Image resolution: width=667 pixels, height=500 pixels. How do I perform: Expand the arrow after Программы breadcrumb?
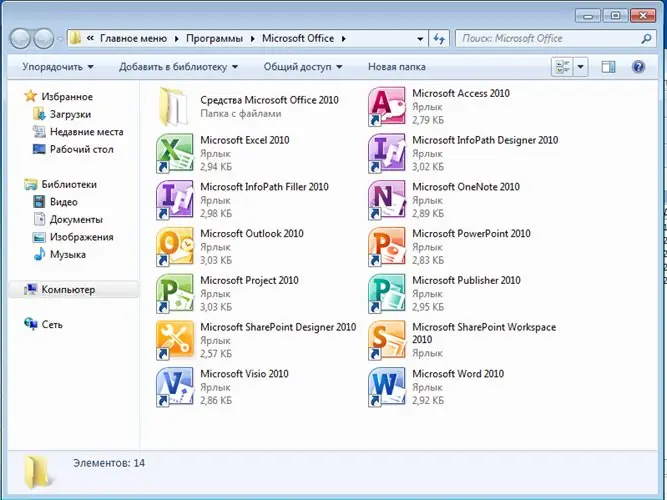(x=252, y=39)
